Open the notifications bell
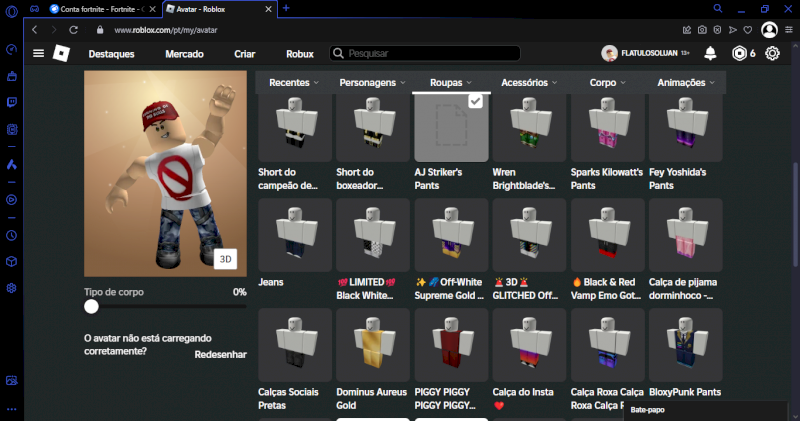 pos(710,53)
